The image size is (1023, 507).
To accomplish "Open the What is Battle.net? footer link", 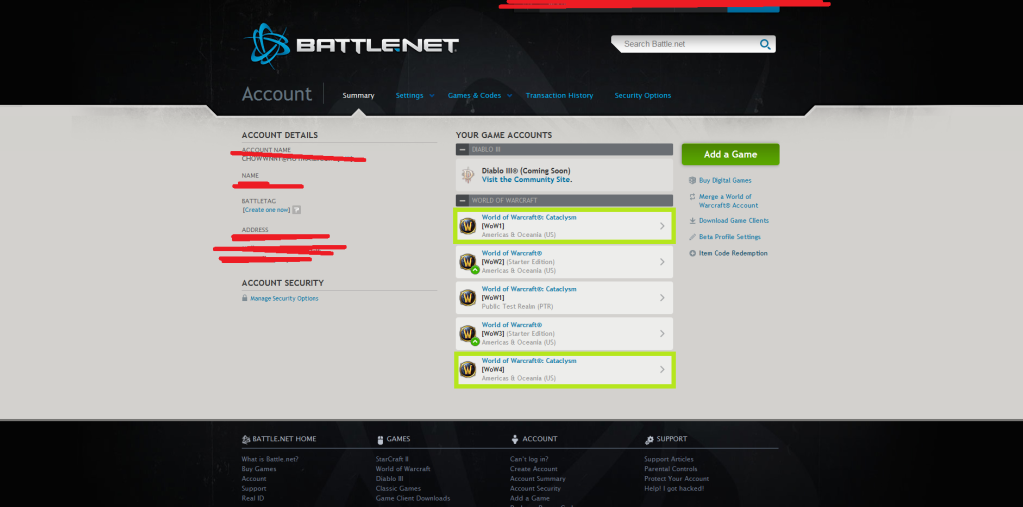I will [x=270, y=459].
